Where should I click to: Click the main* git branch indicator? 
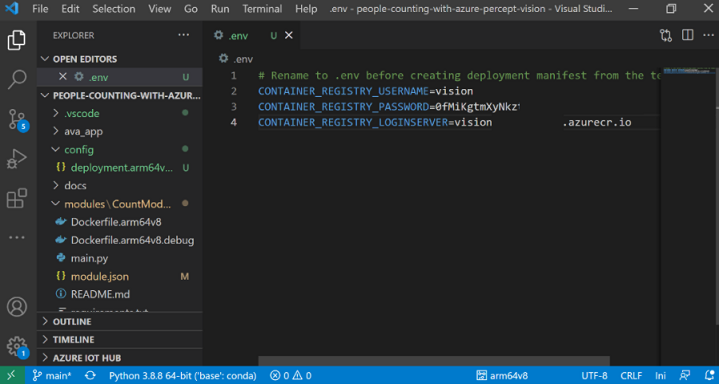(52, 376)
